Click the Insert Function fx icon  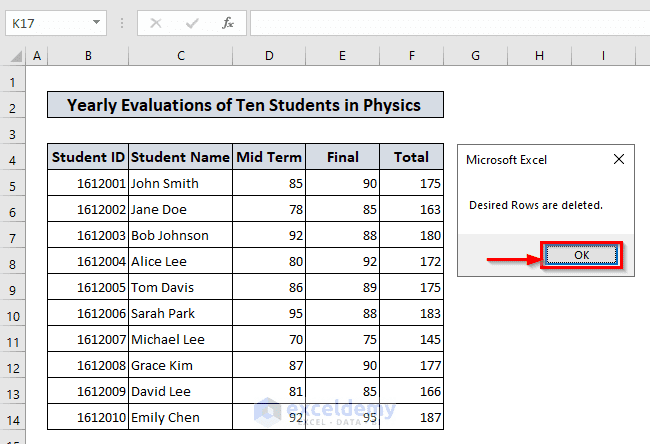228,23
